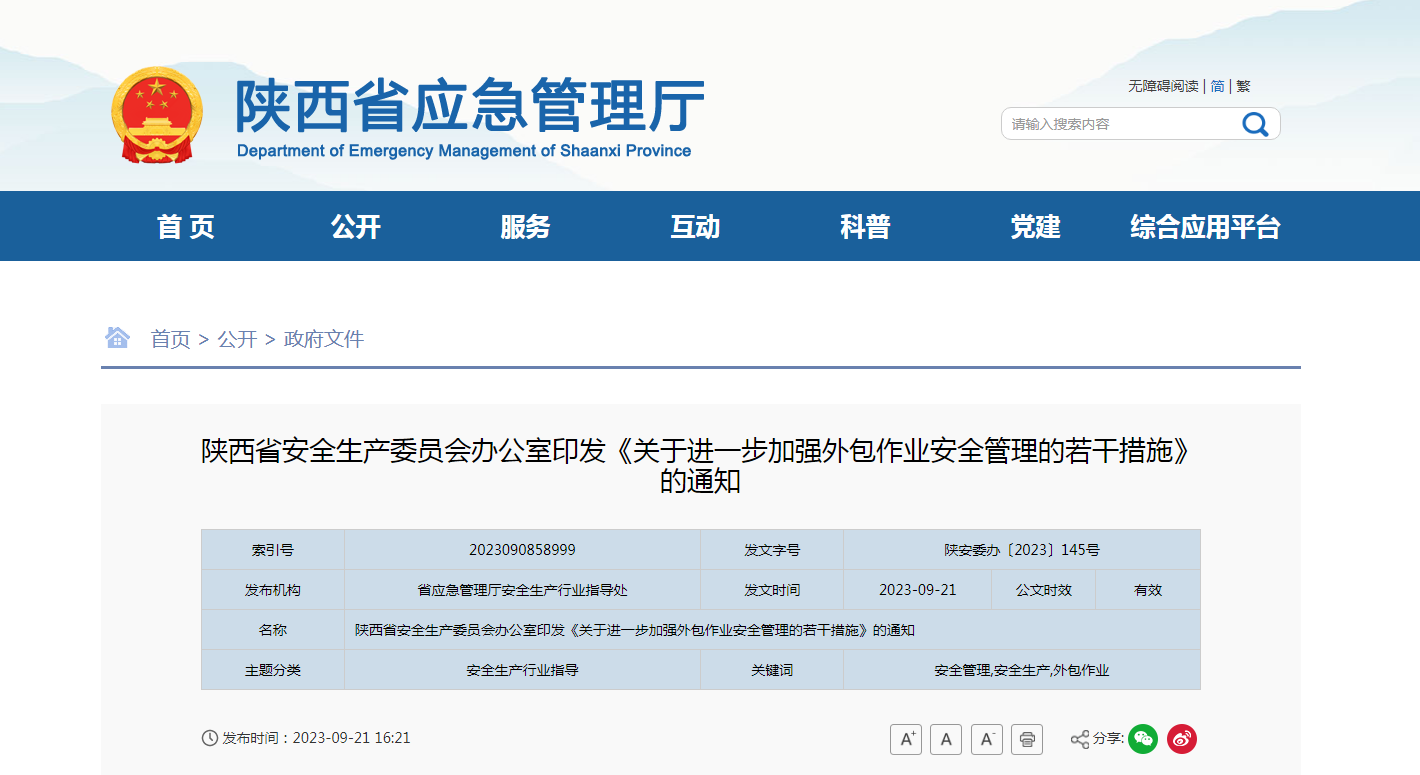The width and height of the screenshot is (1420, 775).
Task: Click the search magnifier icon
Action: coord(1255,123)
